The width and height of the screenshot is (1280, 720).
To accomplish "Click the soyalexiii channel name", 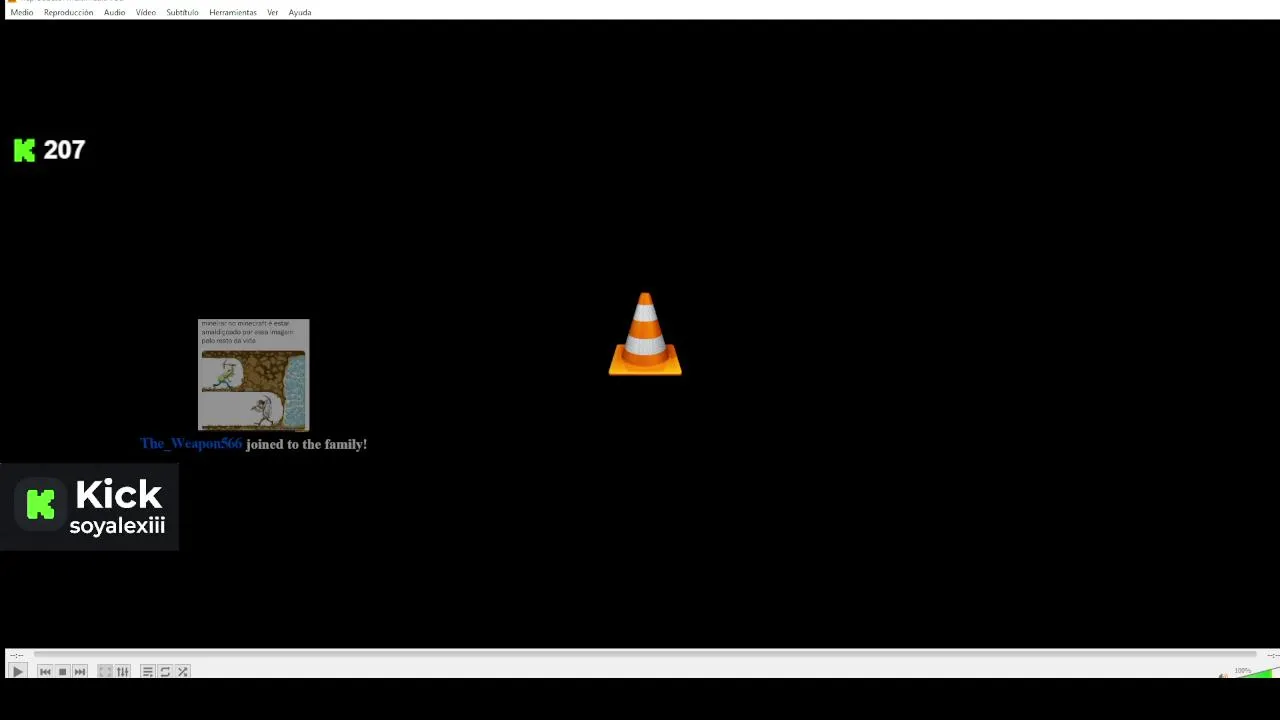I will pos(117,526).
